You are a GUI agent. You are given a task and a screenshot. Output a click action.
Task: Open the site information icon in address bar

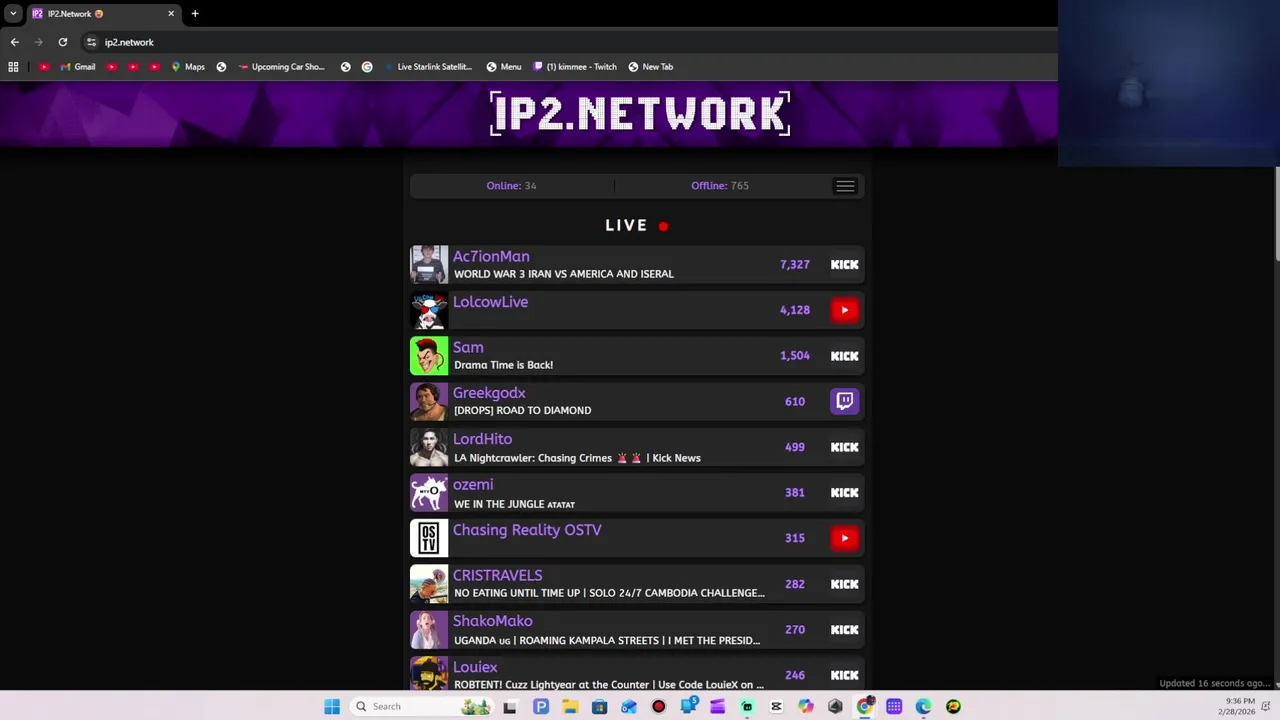pos(91,42)
